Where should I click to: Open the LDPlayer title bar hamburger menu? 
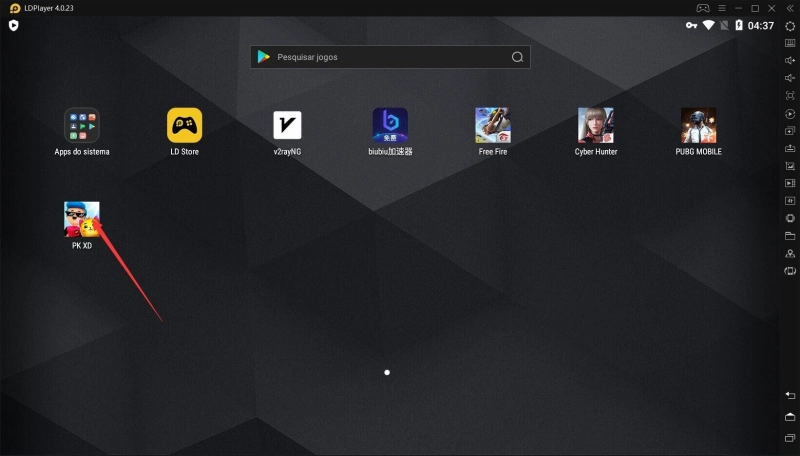pyautogui.click(x=721, y=8)
